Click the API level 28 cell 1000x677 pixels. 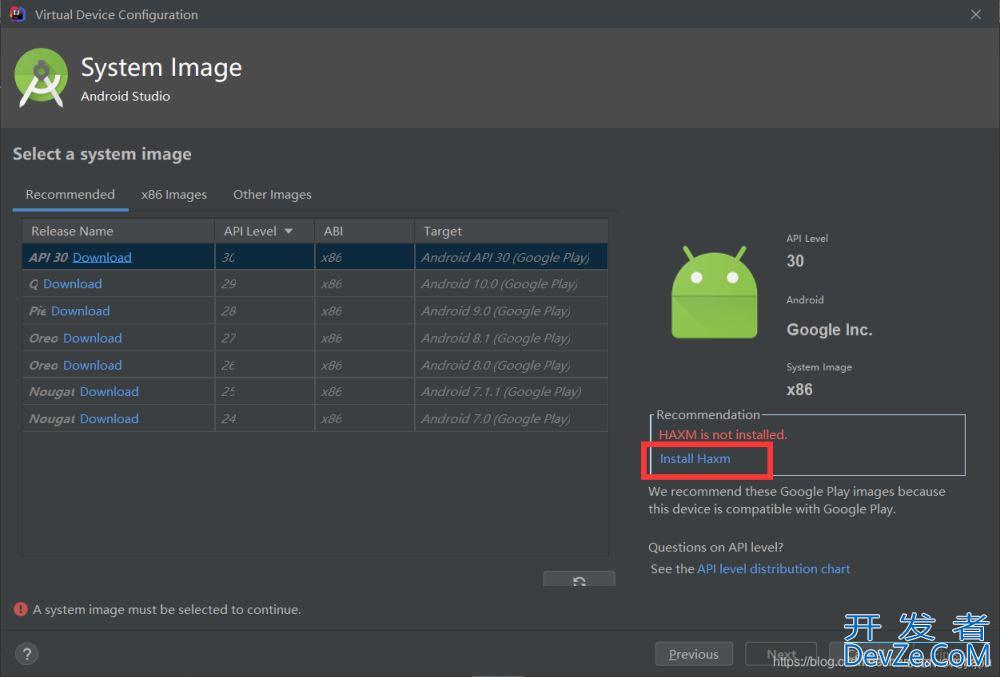coord(265,310)
